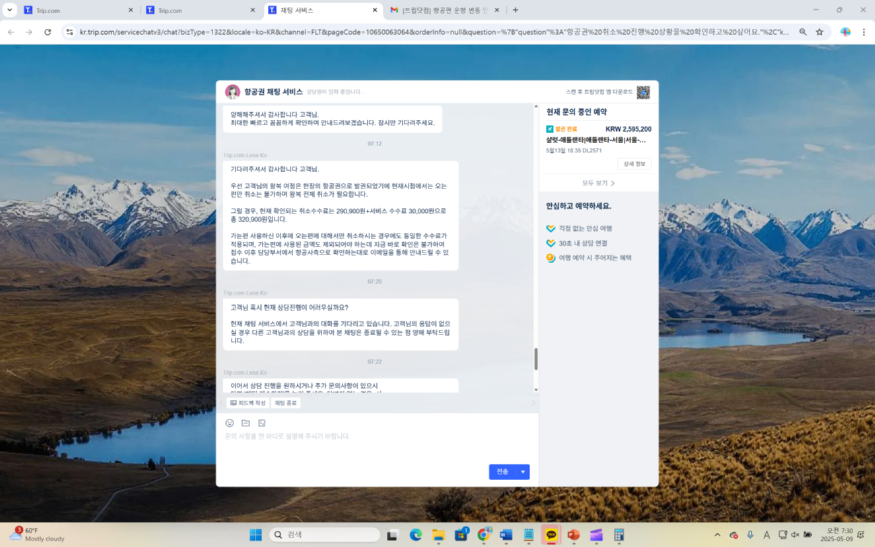This screenshot has height=547, width=875.
Task: Open the Chrome three-dot menu
Action: pos(863,32)
